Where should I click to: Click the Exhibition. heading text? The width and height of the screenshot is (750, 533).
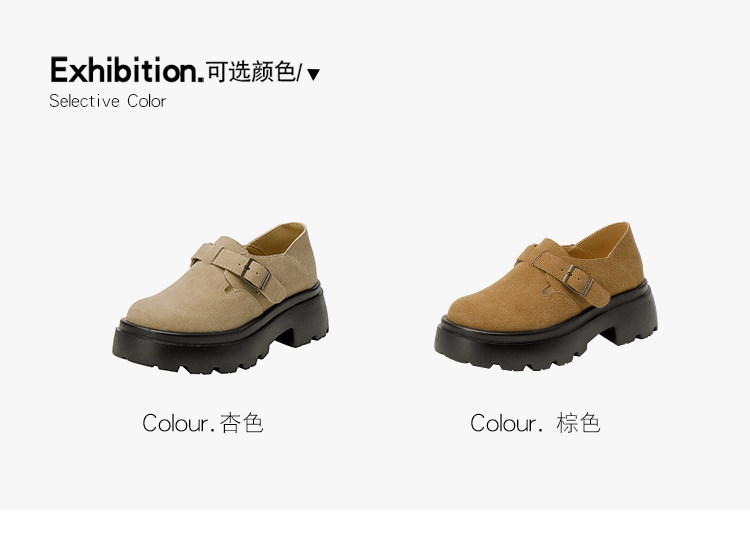pyautogui.click(x=127, y=70)
